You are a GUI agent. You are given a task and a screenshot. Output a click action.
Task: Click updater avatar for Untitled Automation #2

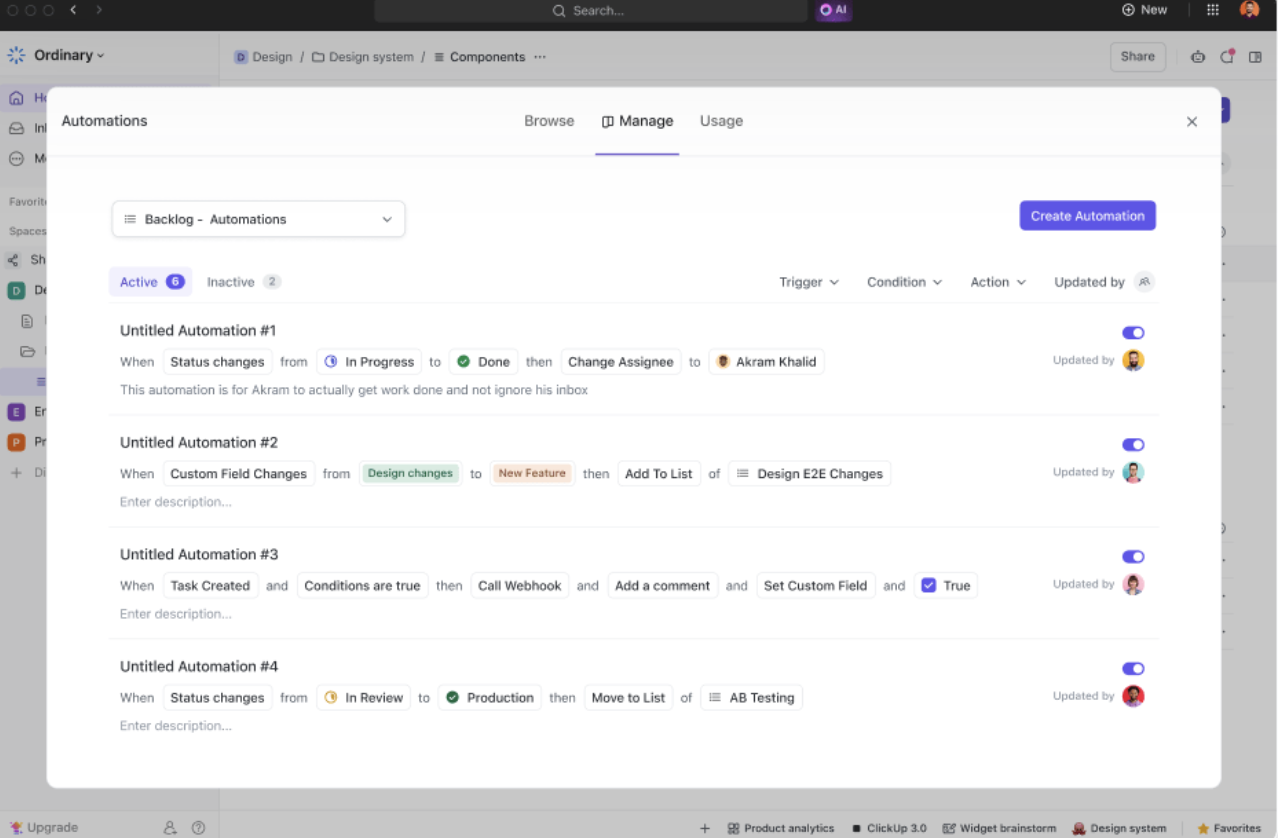(x=1133, y=472)
